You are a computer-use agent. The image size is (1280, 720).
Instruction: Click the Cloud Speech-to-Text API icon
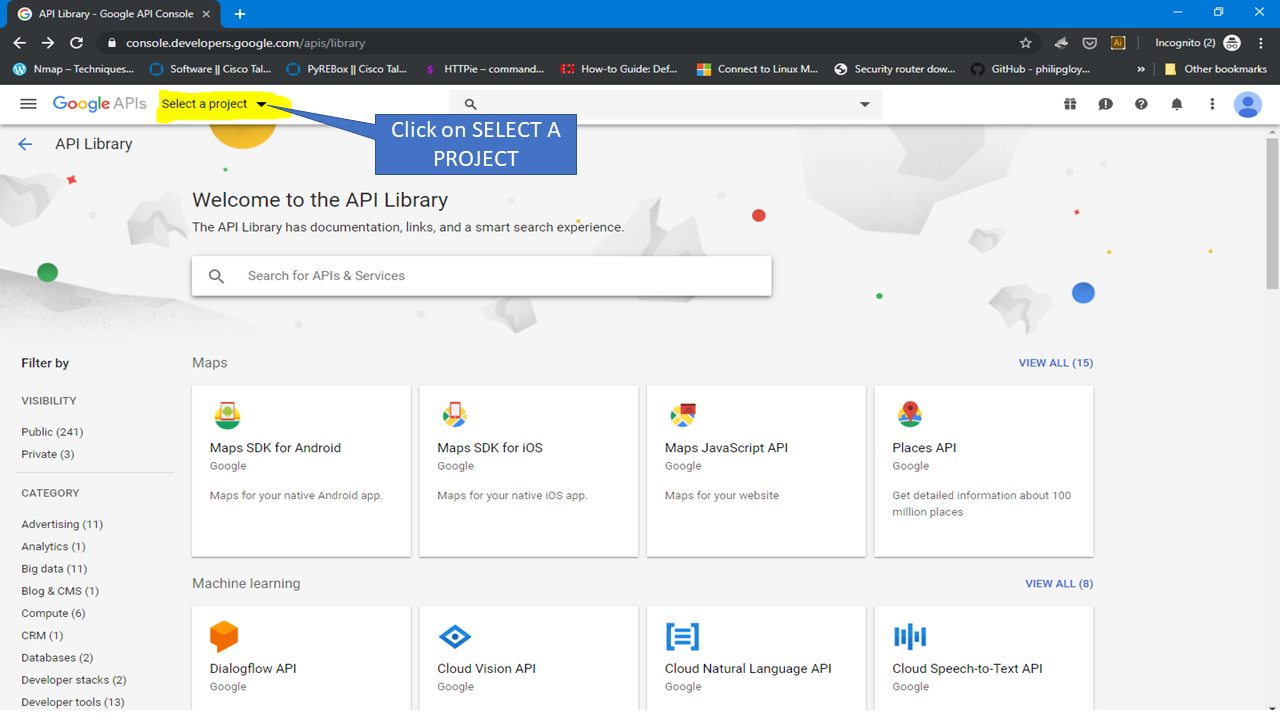point(910,636)
